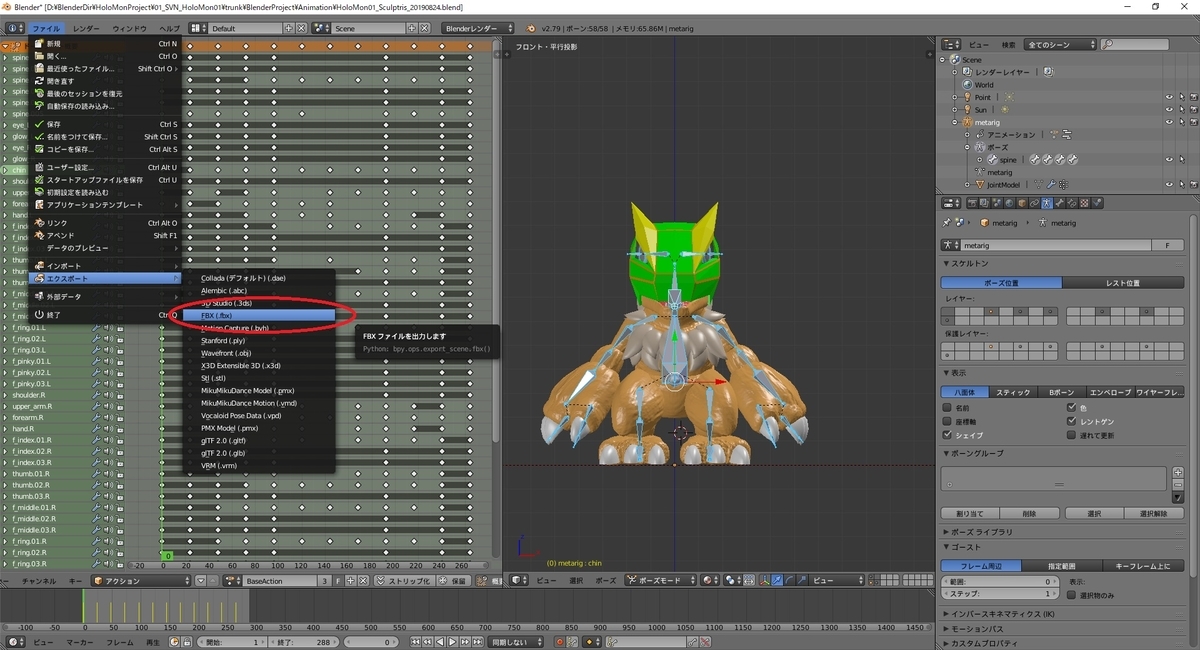This screenshot has width=1200, height=650.
Task: Open the ポーズモード mode dropdown
Action: tap(660, 580)
